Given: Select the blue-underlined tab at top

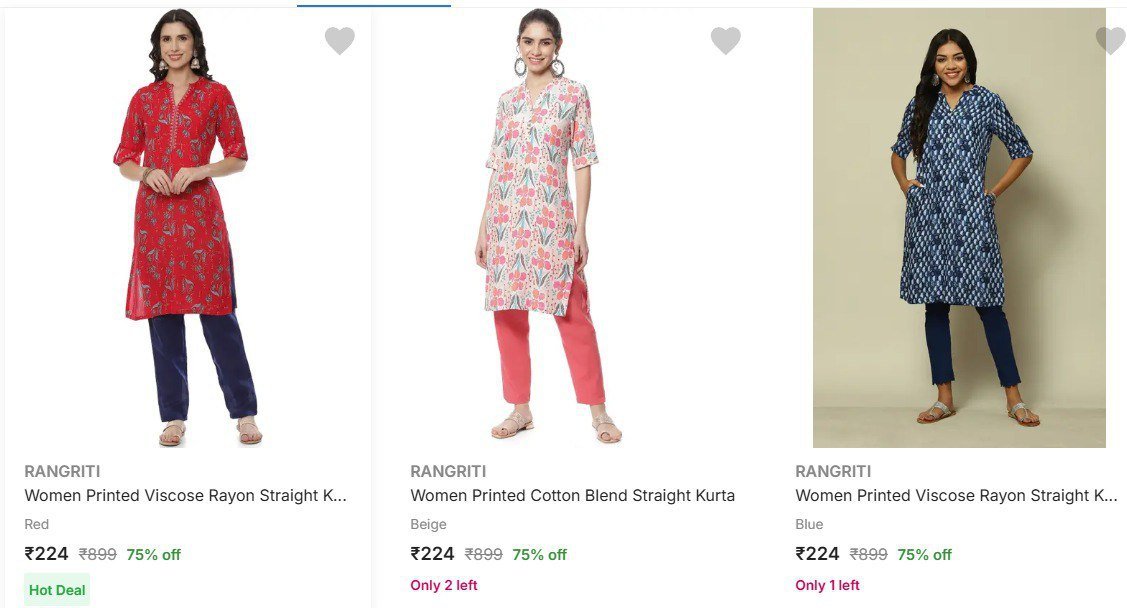Looking at the screenshot, I should (374, 4).
